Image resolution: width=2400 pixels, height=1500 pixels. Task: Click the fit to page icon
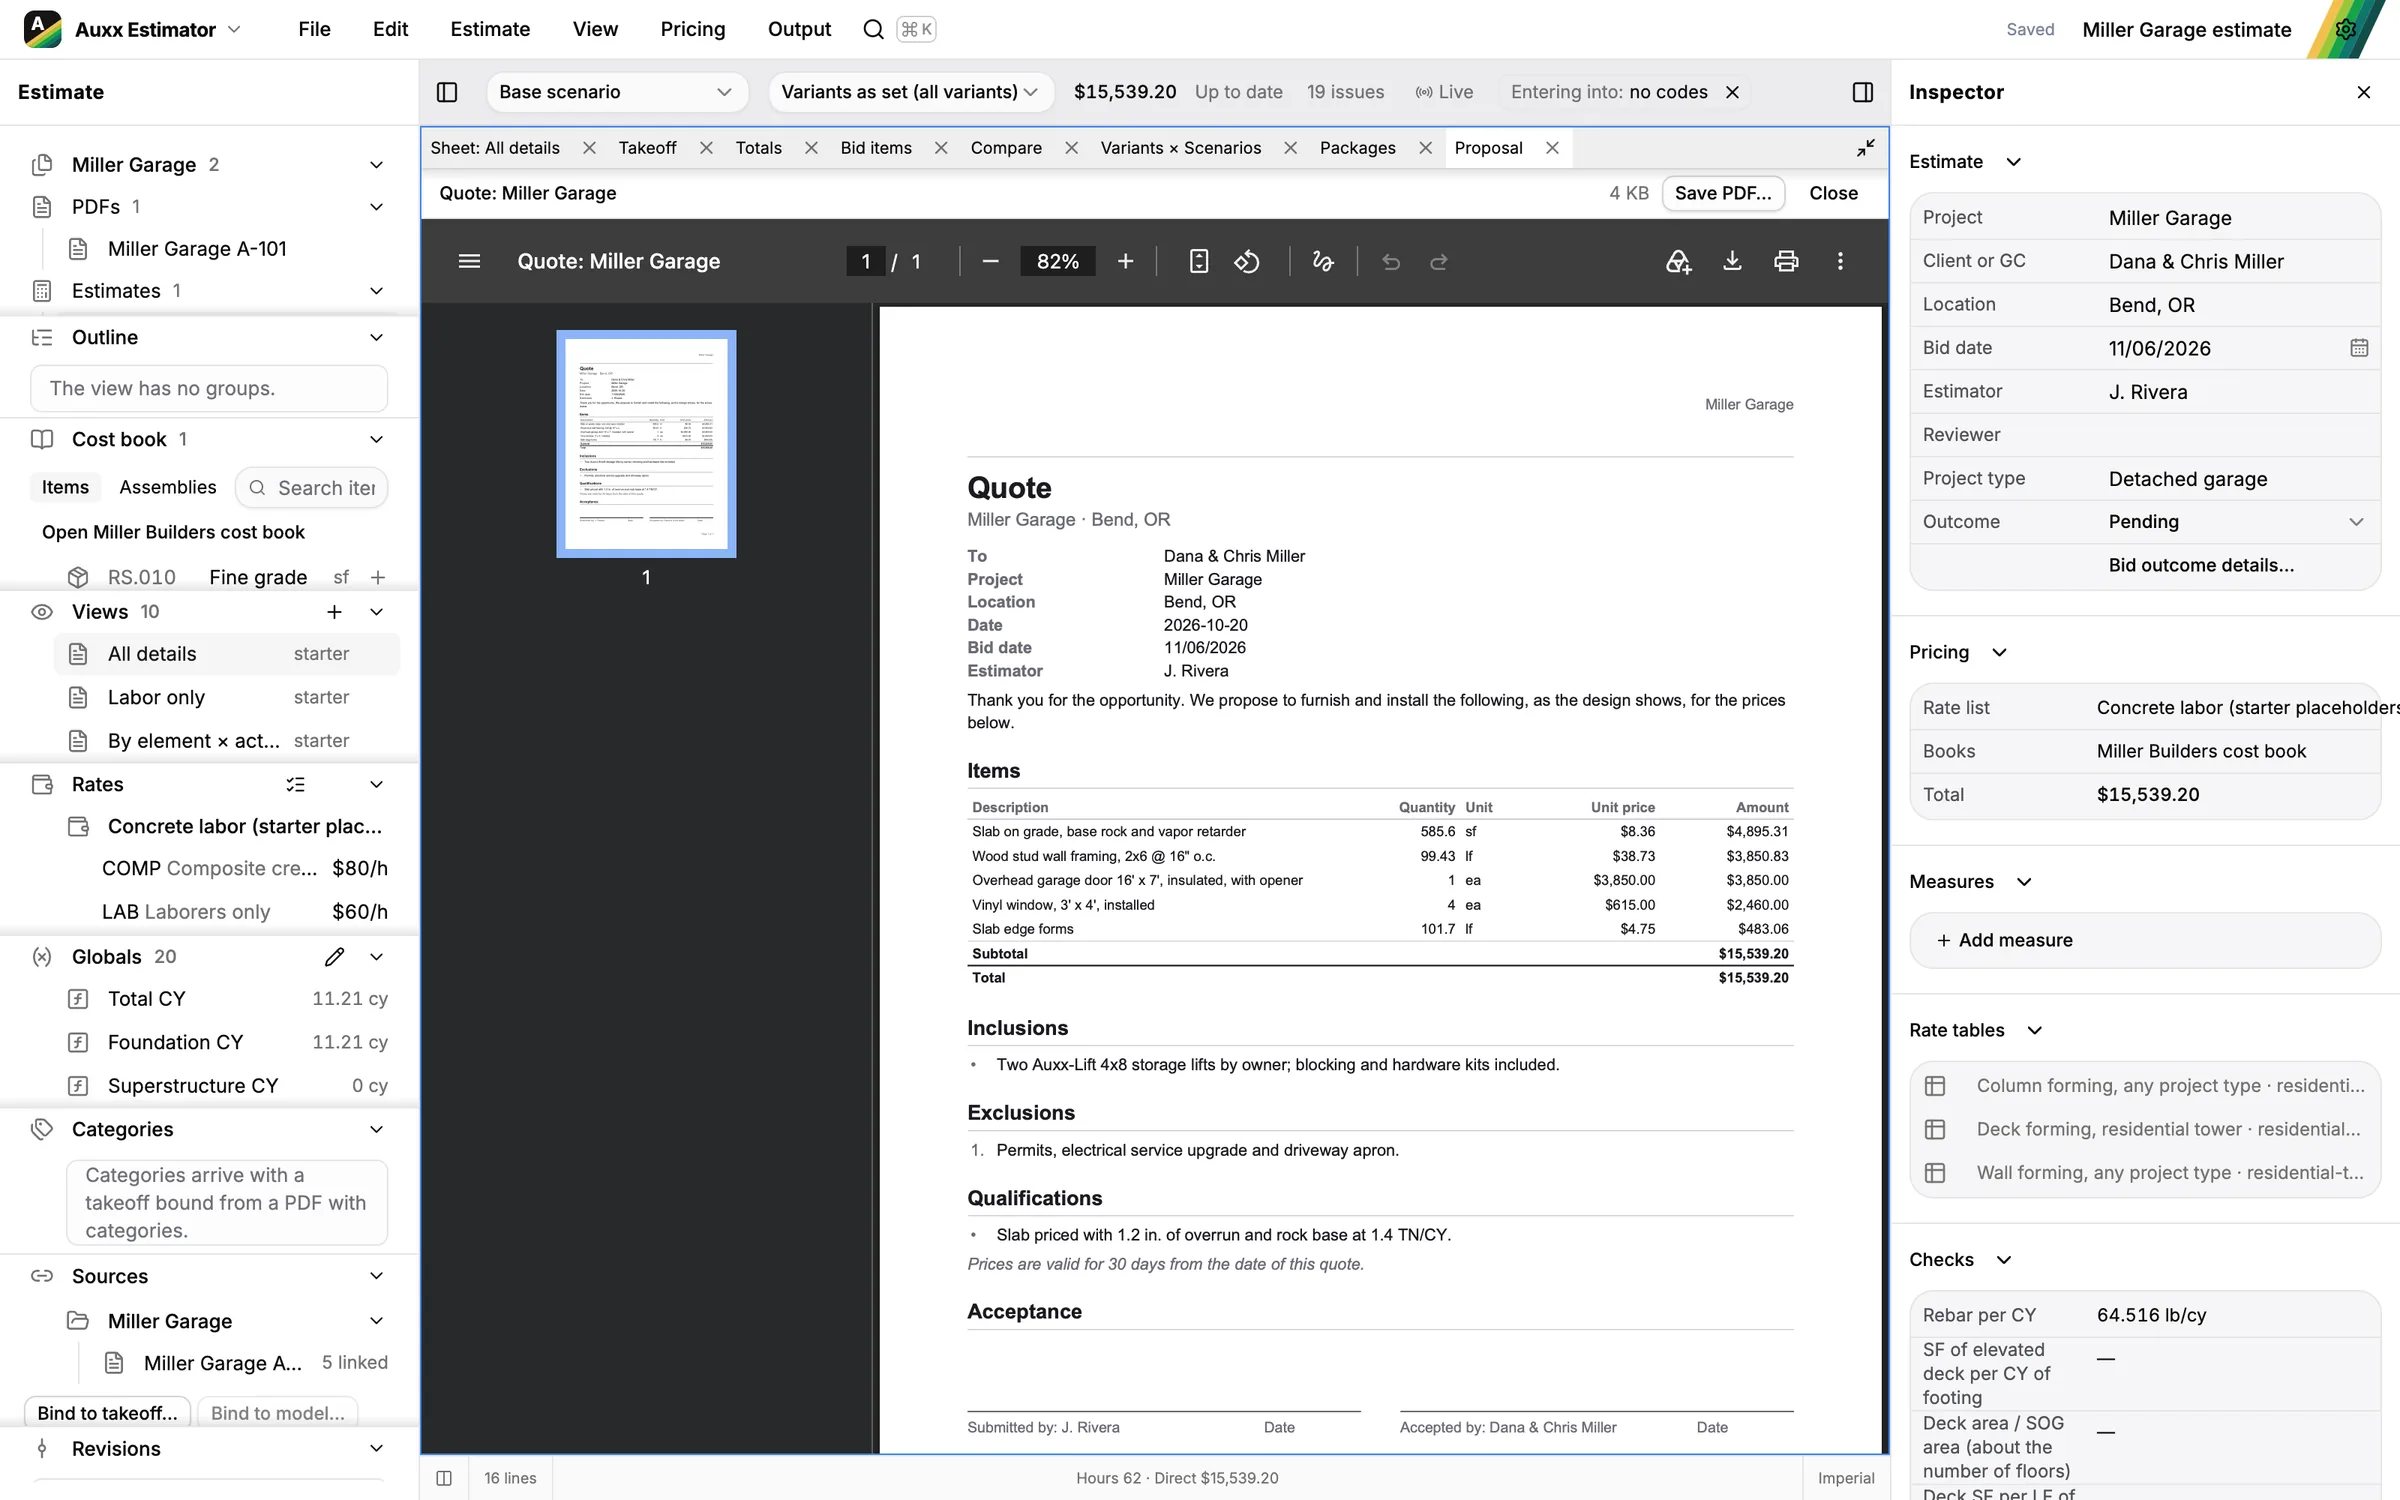[x=1198, y=262]
